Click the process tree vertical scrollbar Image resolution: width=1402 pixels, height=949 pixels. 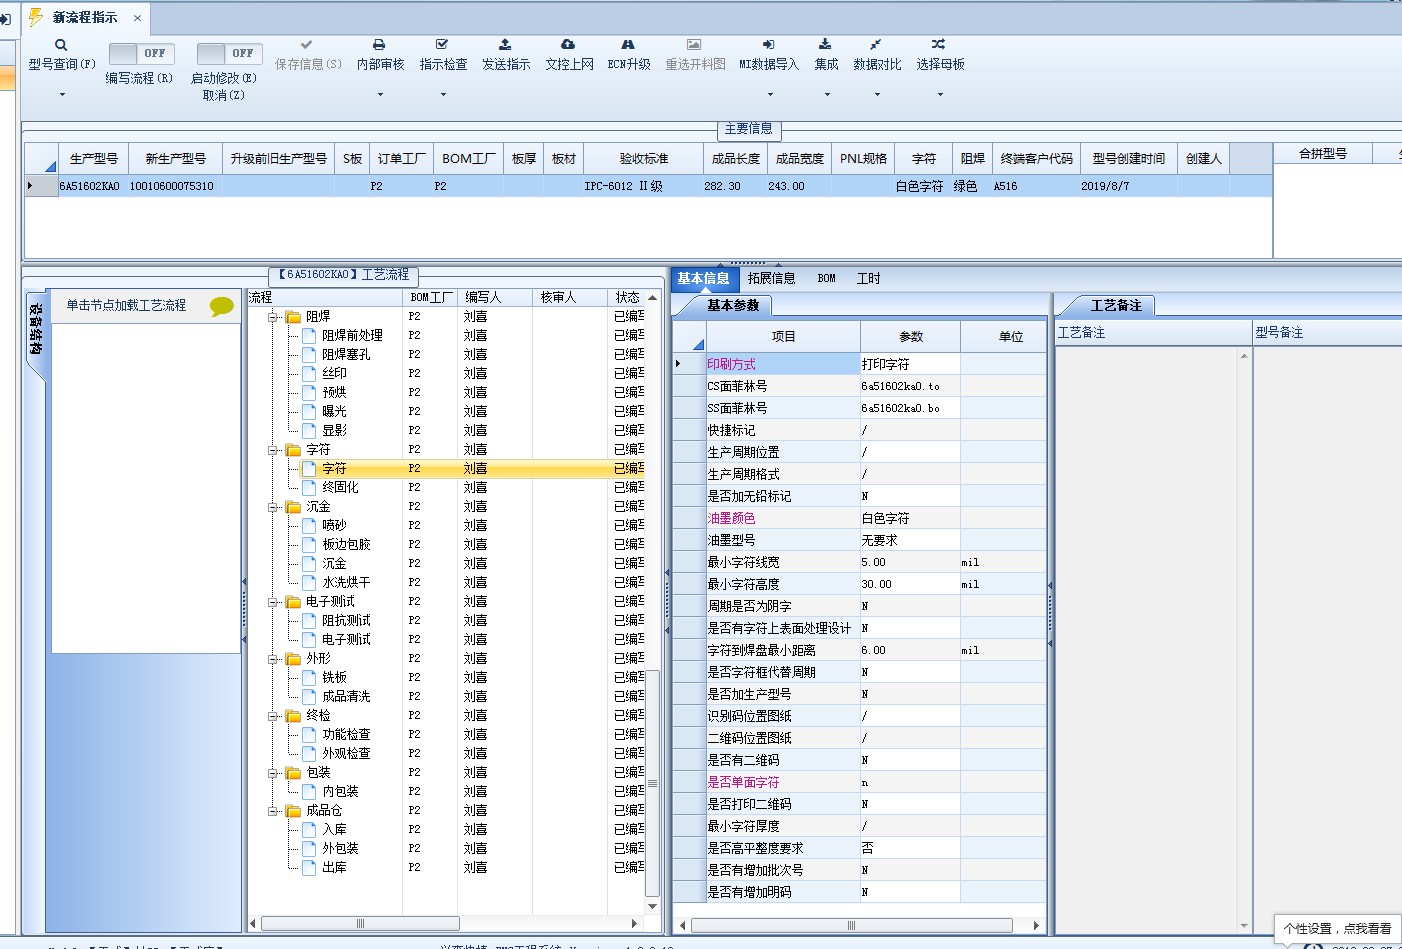coord(652,782)
